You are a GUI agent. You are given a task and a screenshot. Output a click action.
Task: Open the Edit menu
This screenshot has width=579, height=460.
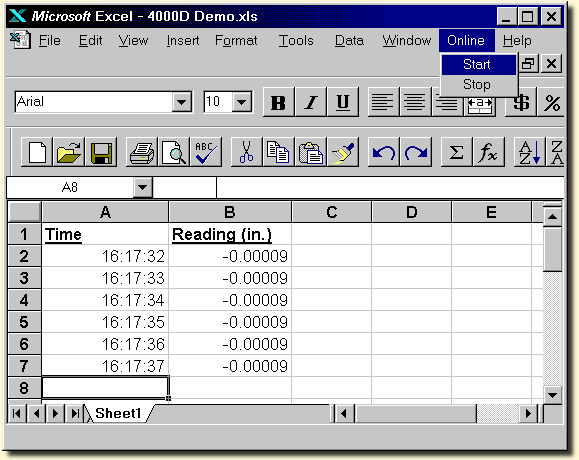(x=90, y=40)
